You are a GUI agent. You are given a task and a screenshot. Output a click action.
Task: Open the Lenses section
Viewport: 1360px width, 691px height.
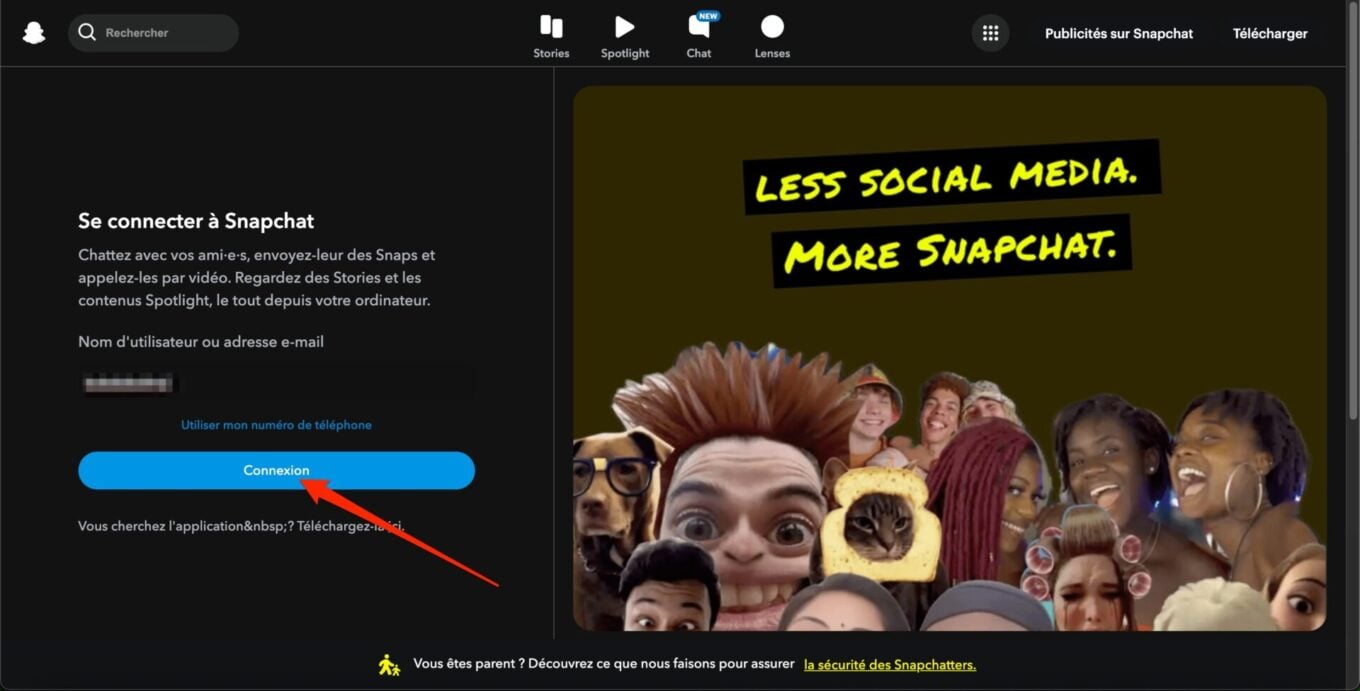coord(772,37)
